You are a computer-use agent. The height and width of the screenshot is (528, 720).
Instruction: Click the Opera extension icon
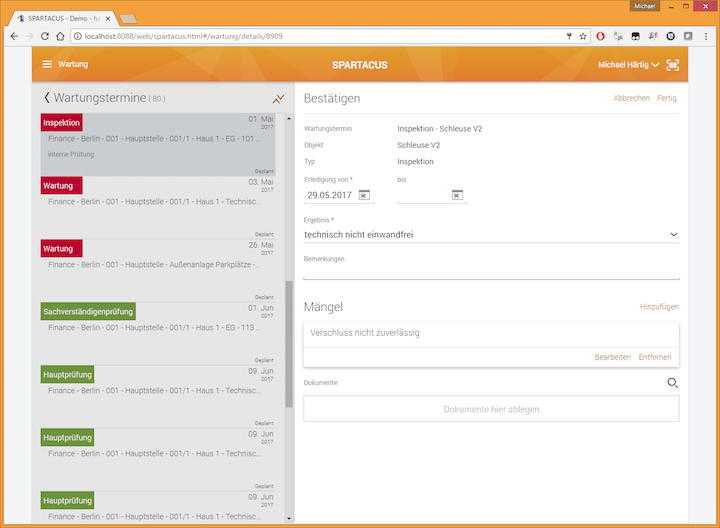pos(600,36)
